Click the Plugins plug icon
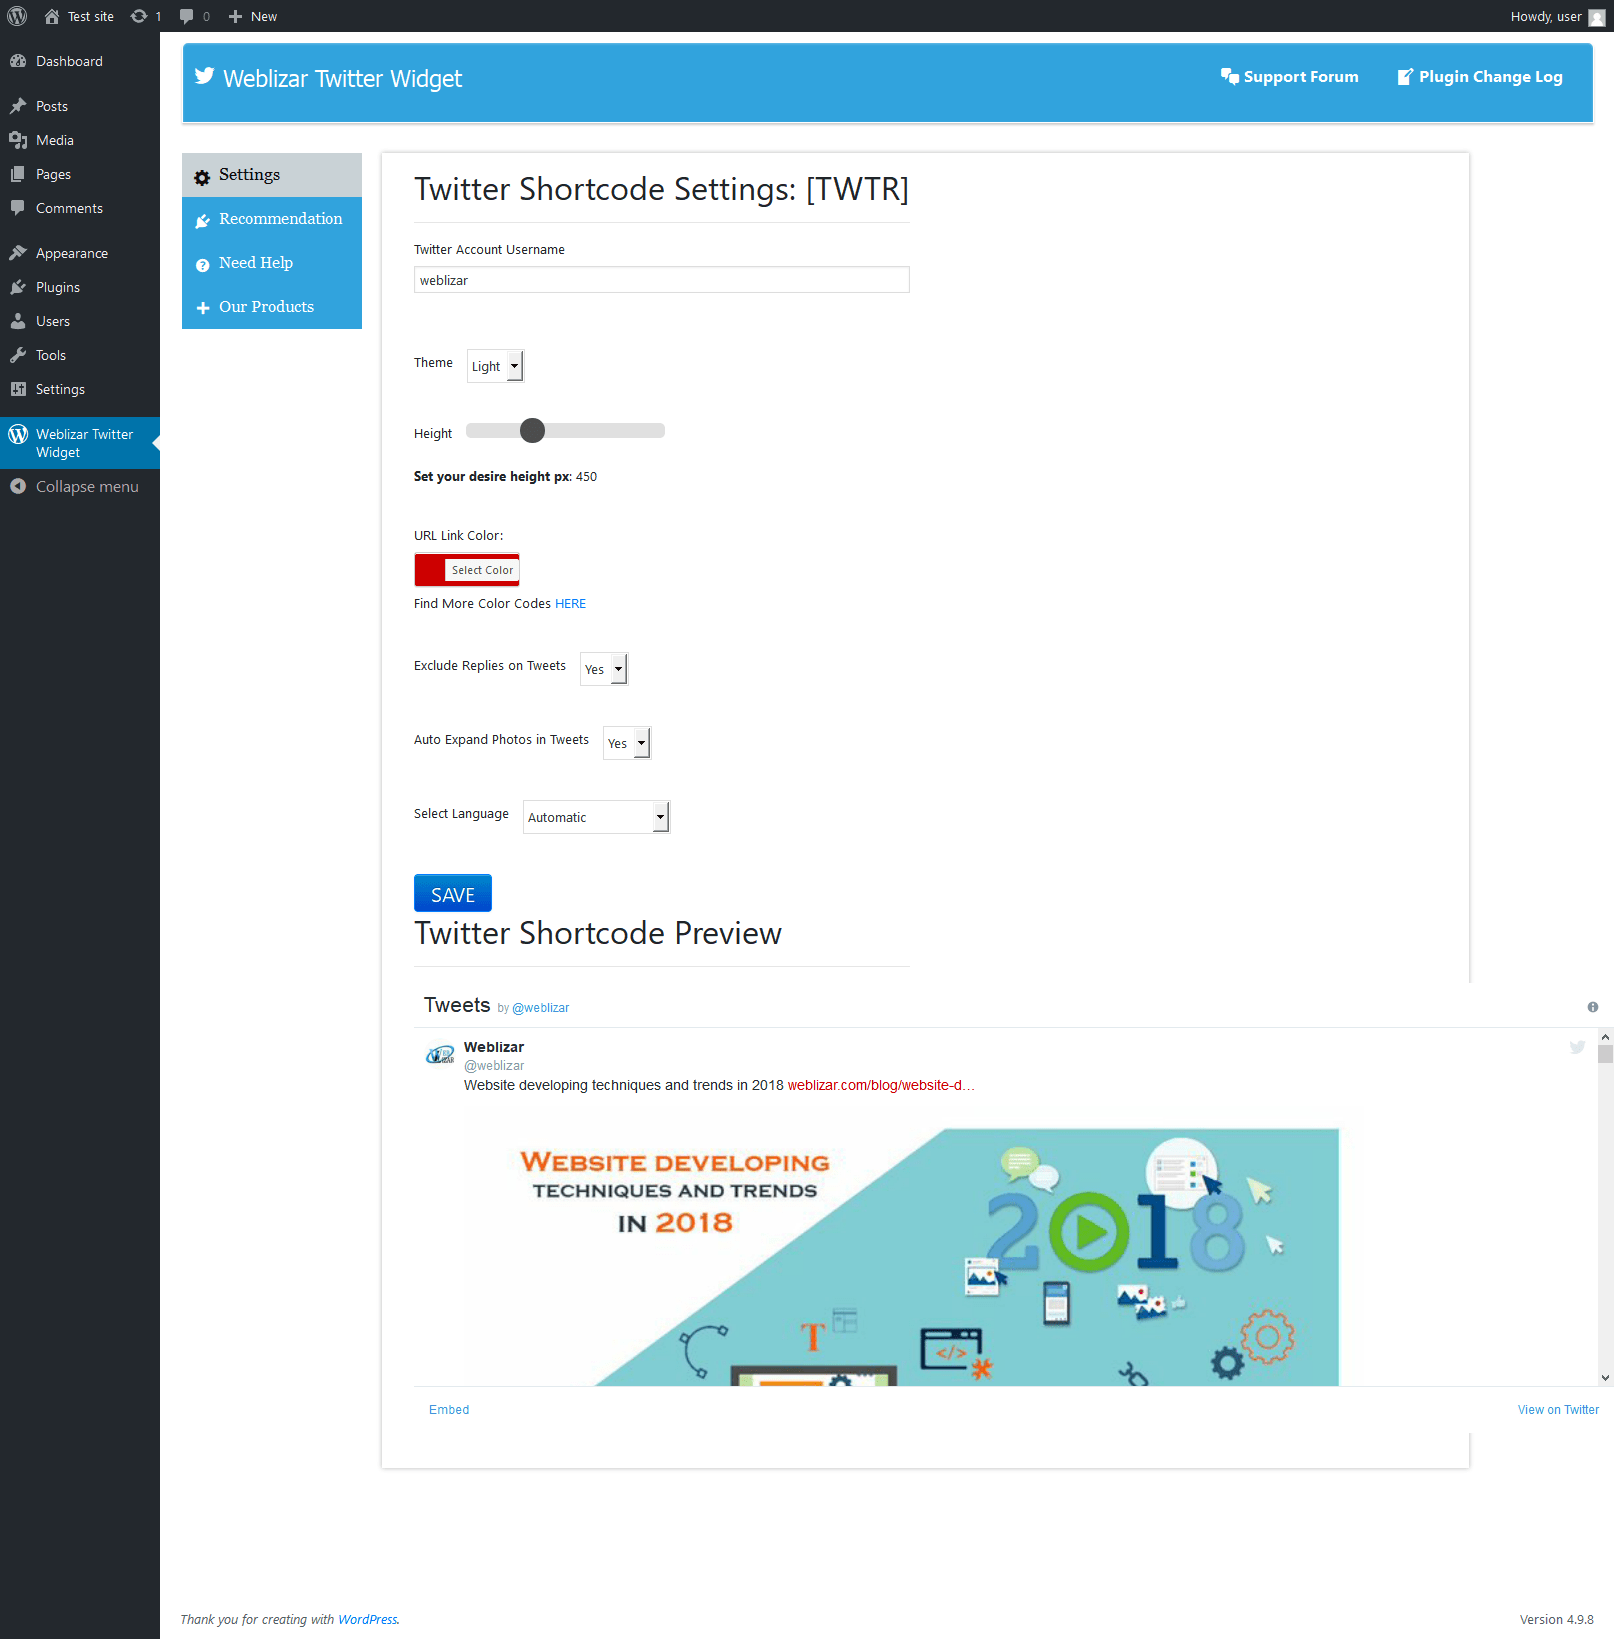This screenshot has height=1639, width=1614. coord(18,287)
